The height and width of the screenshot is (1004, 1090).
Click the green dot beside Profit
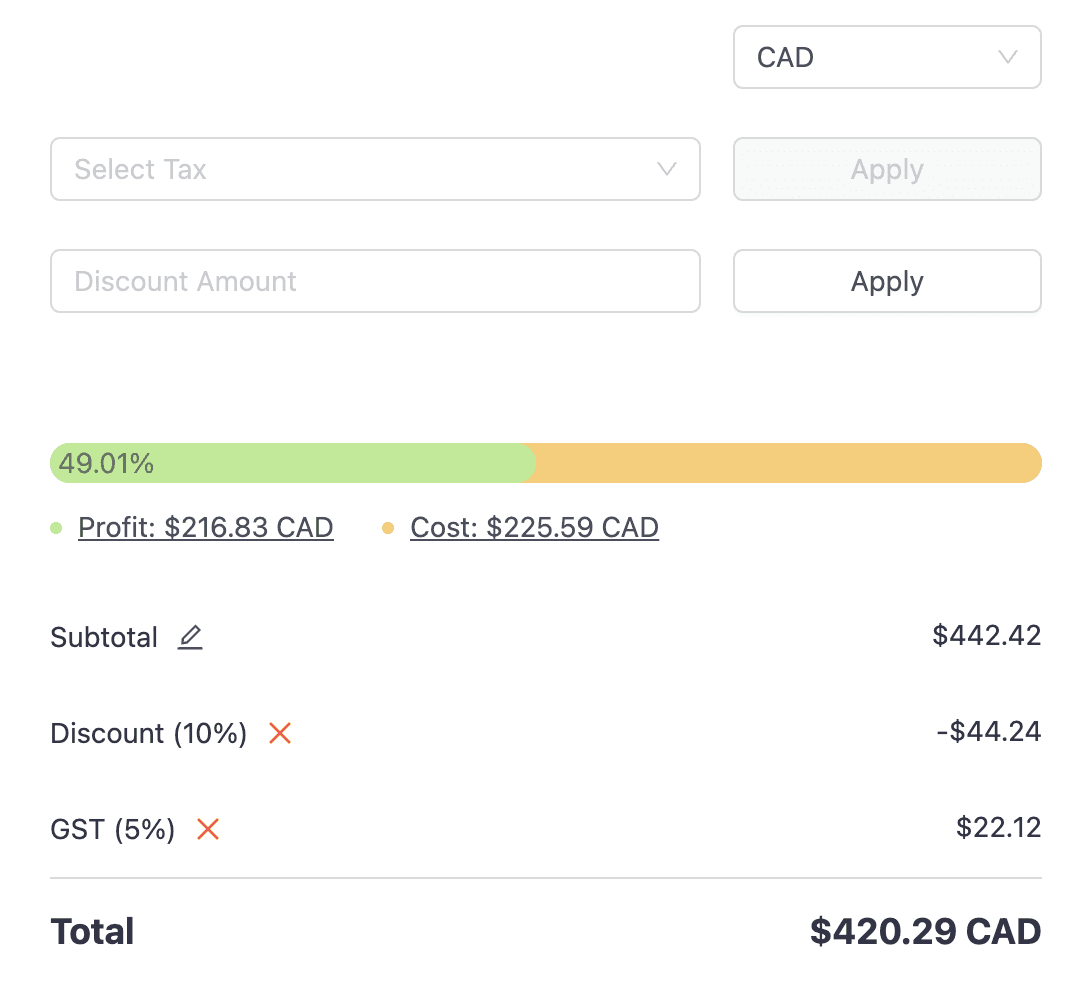point(56,528)
